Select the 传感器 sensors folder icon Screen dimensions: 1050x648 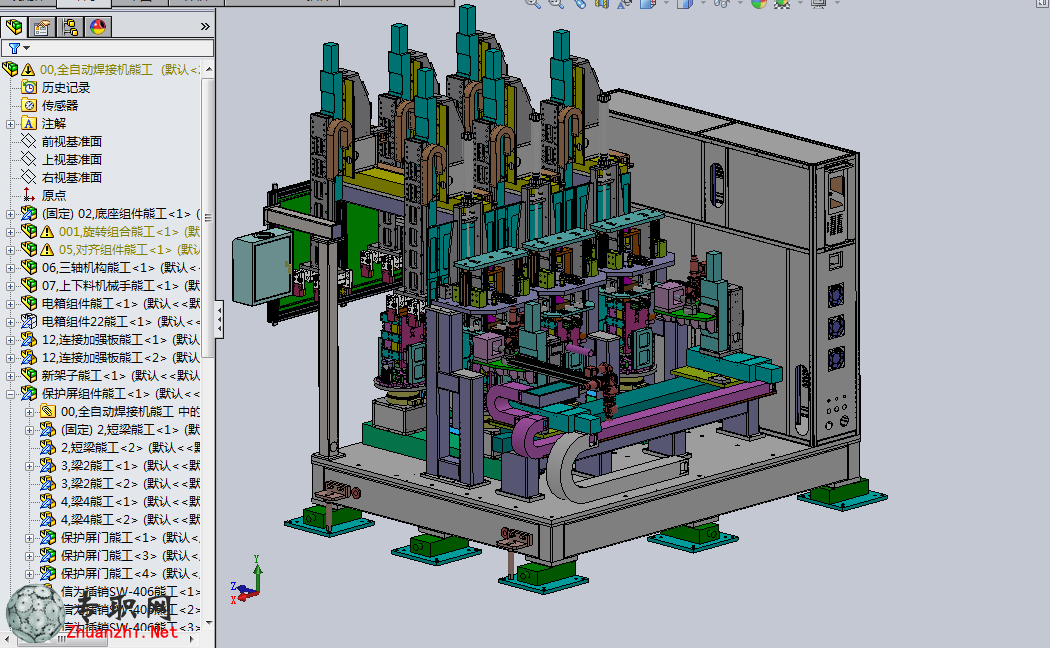(x=29, y=105)
